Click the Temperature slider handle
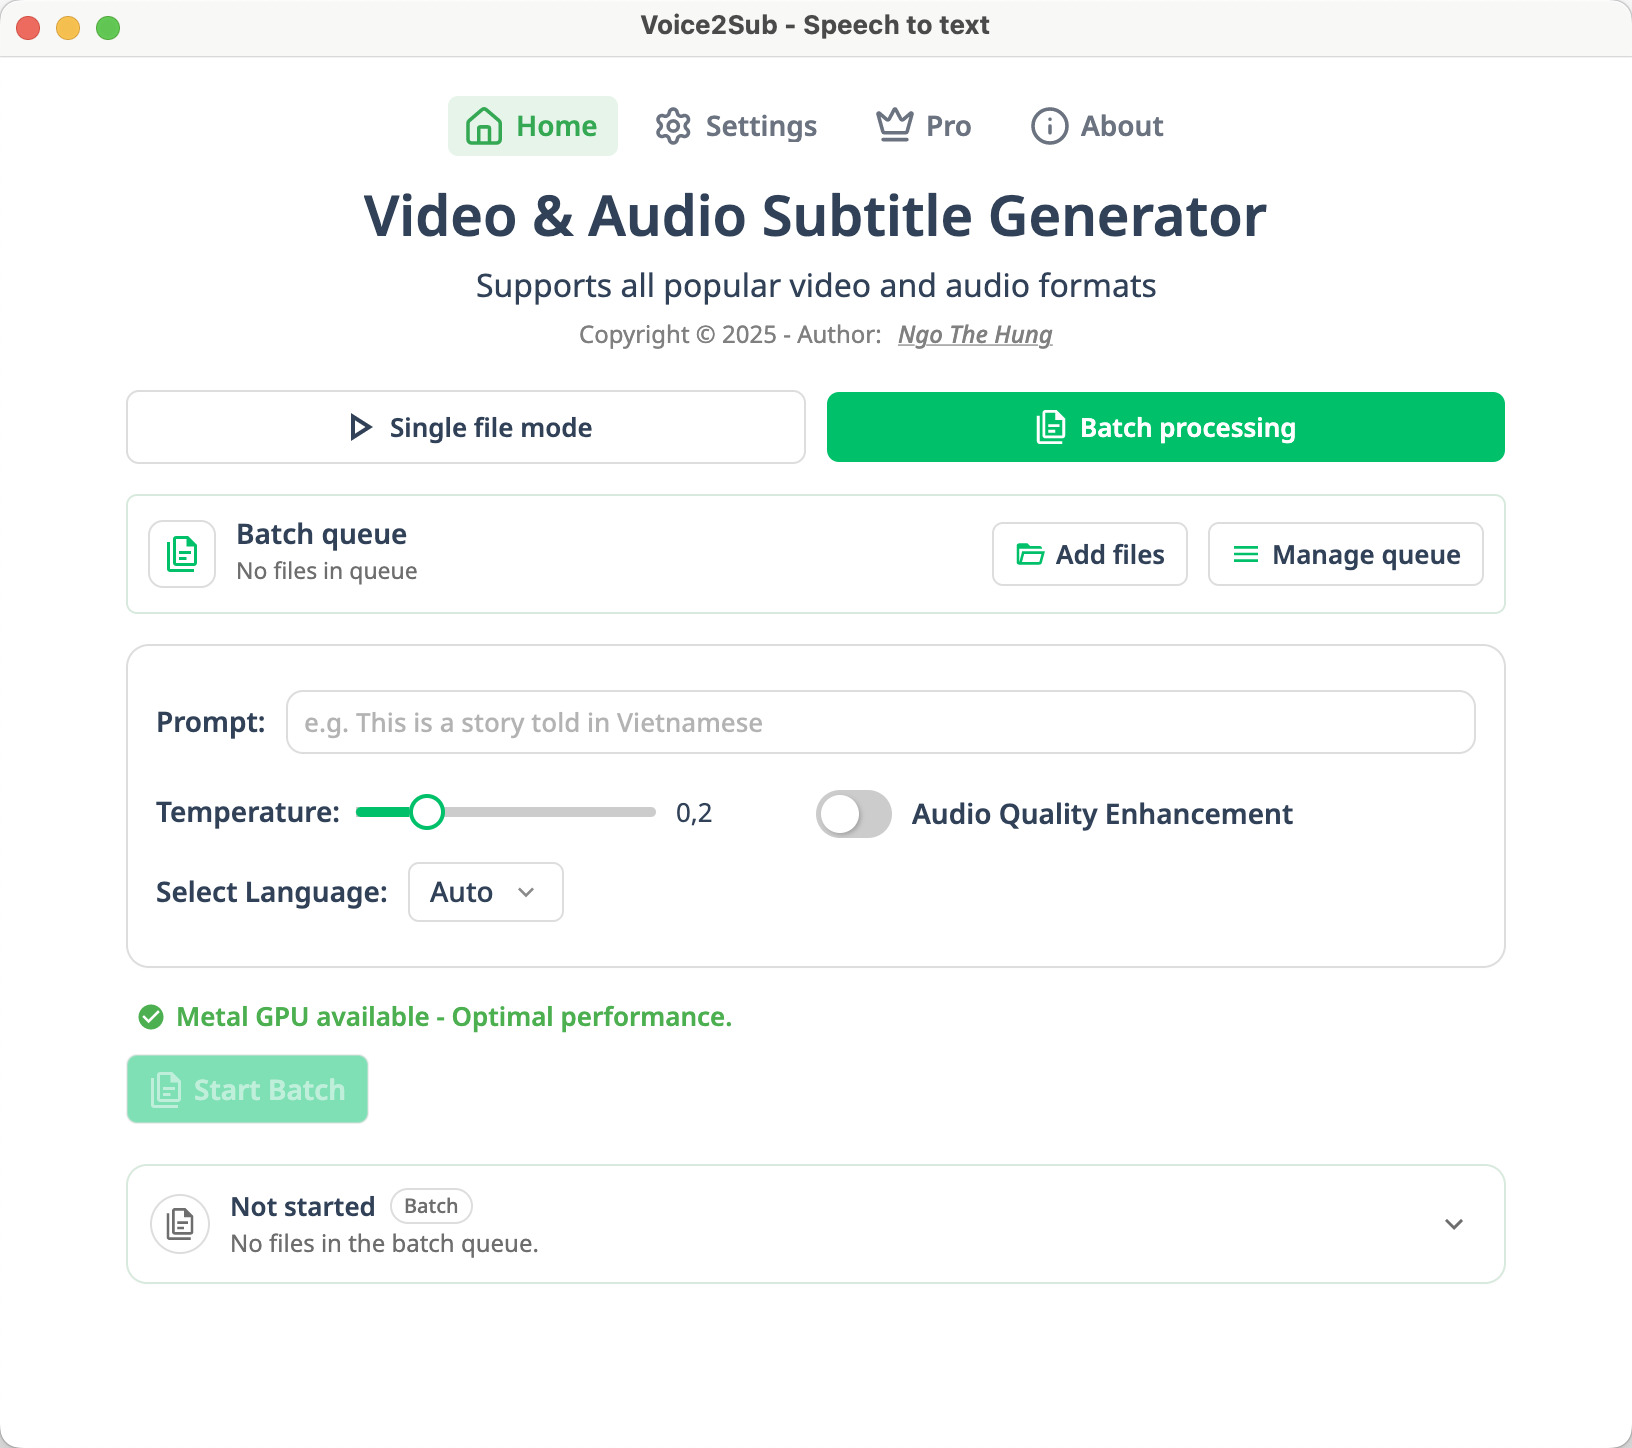Image resolution: width=1632 pixels, height=1448 pixels. [427, 812]
